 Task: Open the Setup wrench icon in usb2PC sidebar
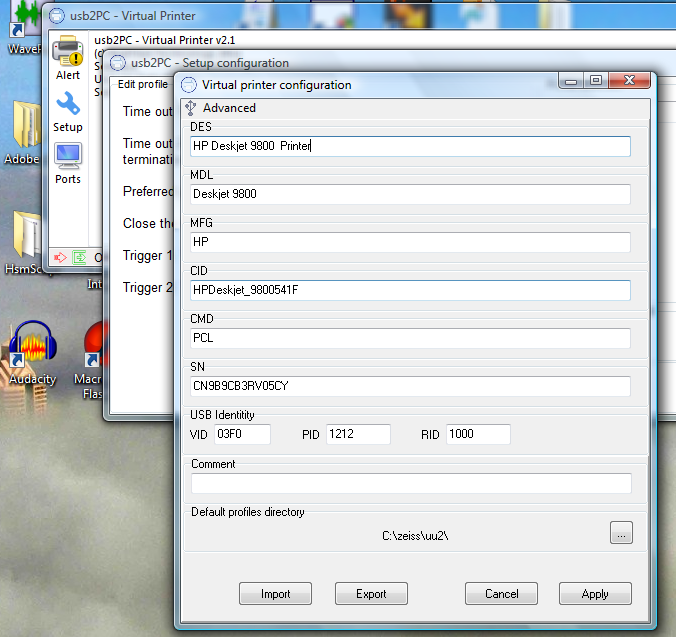[68, 103]
